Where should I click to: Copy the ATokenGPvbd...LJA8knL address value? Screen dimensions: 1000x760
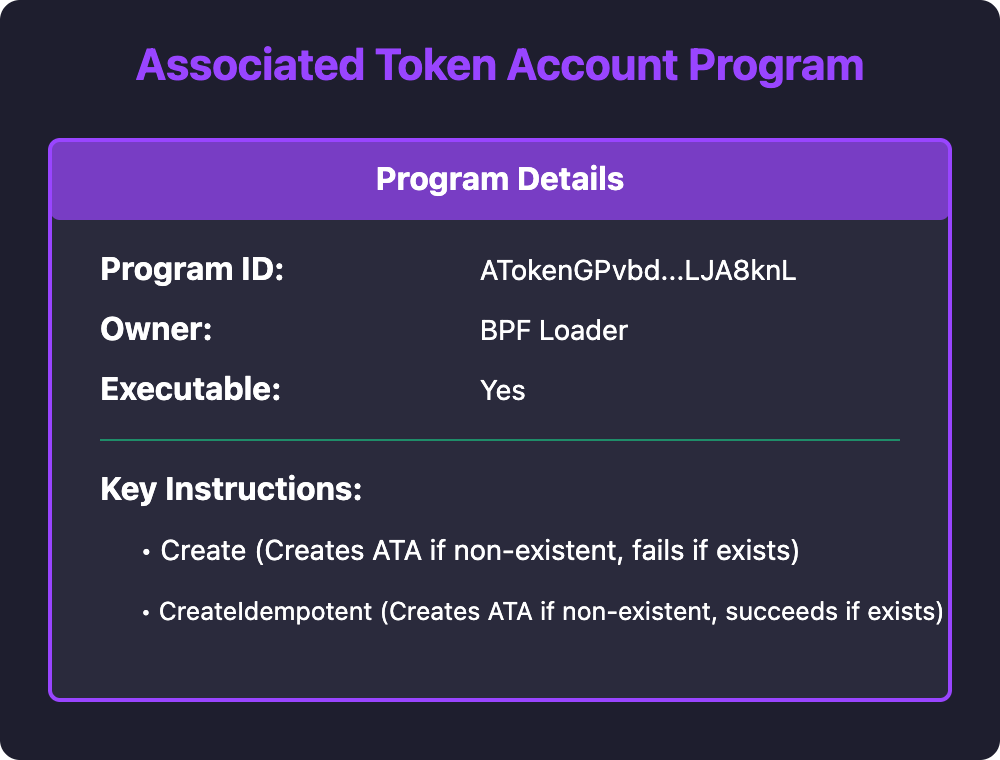coord(638,271)
